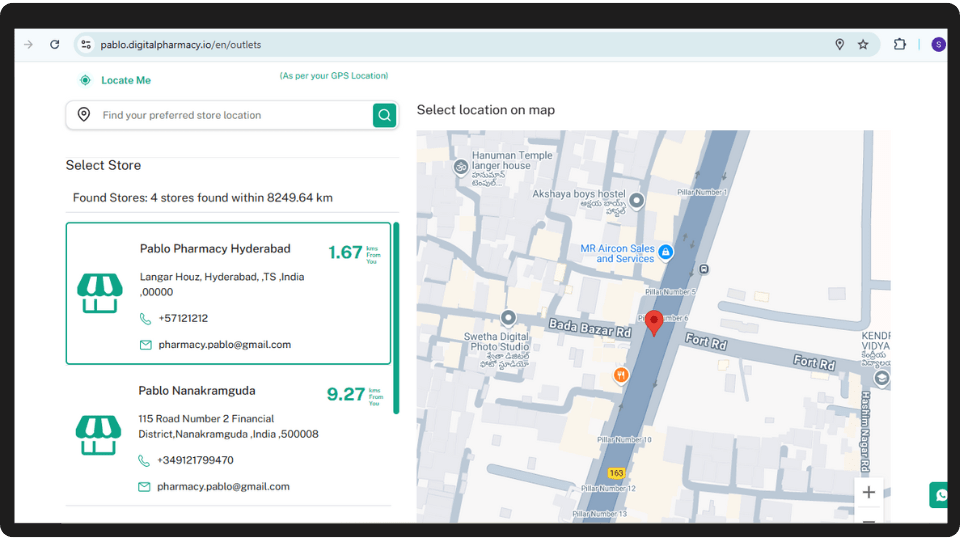Image resolution: width=960 pixels, height=540 pixels.
Task: Click the pin icon in store search field
Action: tap(84, 114)
